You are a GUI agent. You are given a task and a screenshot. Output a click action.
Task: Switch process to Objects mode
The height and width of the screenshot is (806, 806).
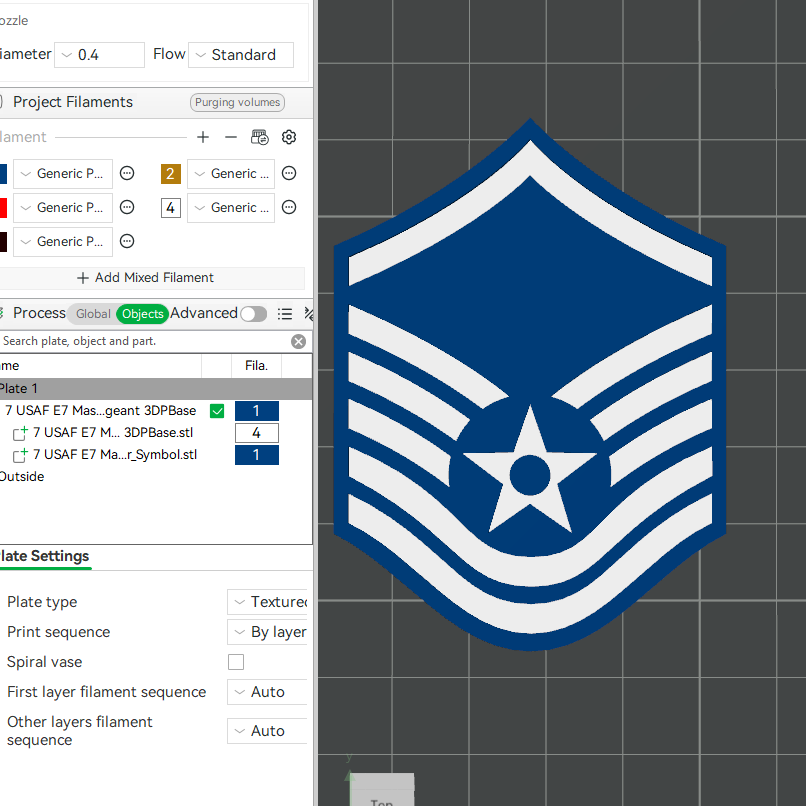[142, 314]
